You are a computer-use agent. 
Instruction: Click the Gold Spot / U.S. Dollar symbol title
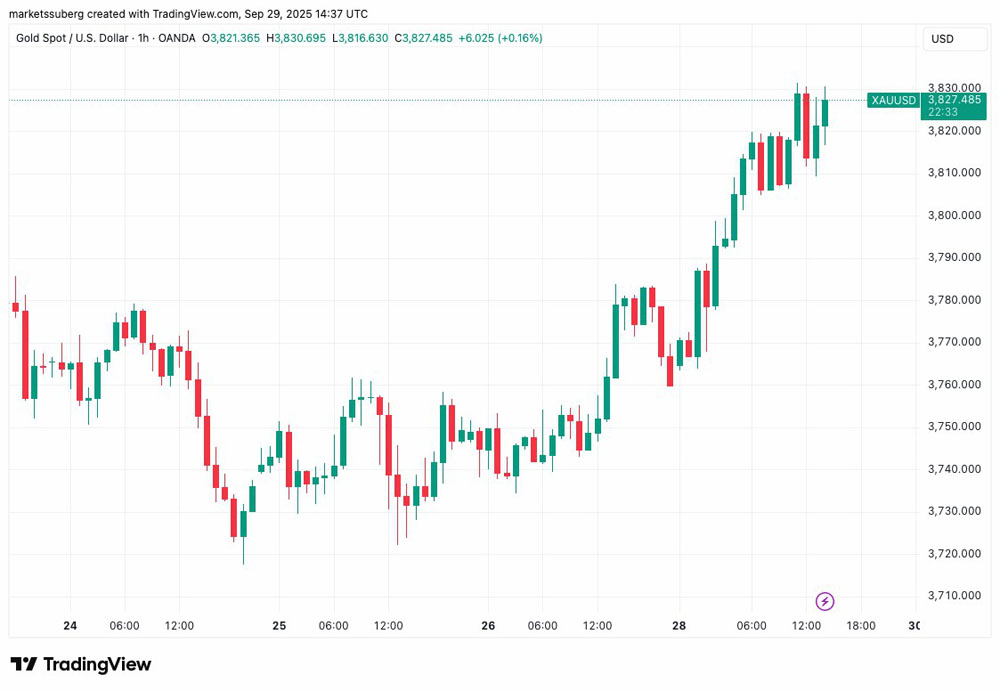[x=72, y=38]
